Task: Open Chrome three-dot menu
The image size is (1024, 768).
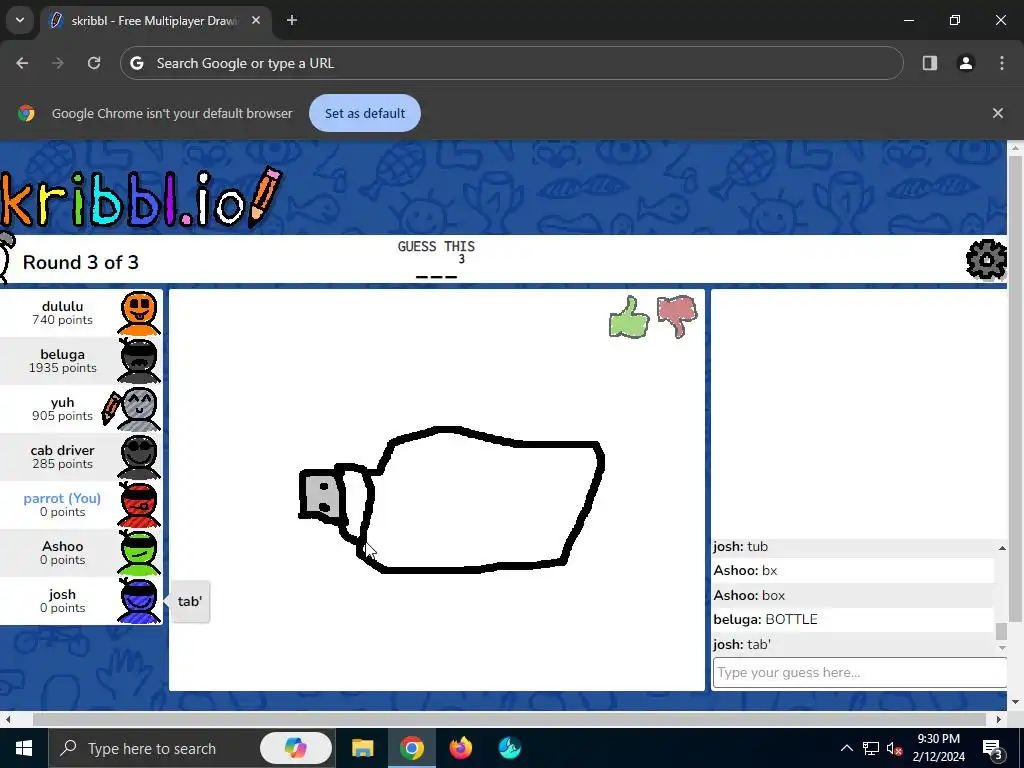Action: tap(1002, 63)
